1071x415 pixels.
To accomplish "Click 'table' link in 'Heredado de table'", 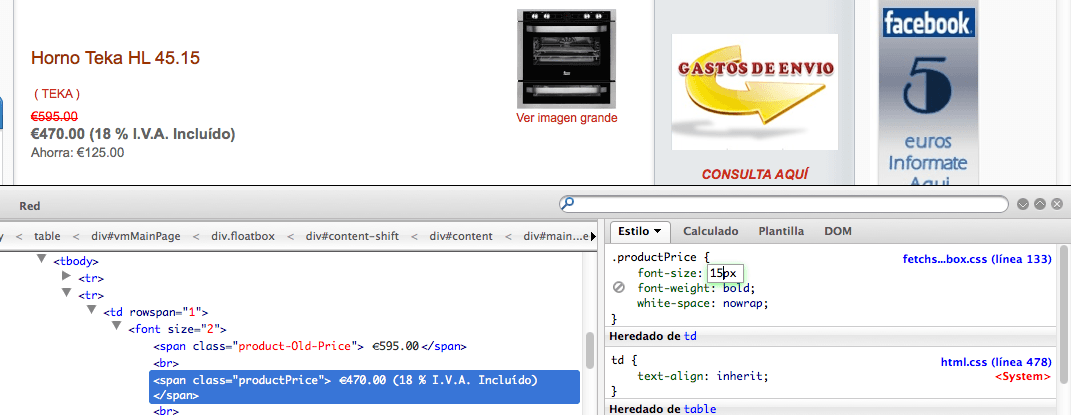I will [x=700, y=409].
